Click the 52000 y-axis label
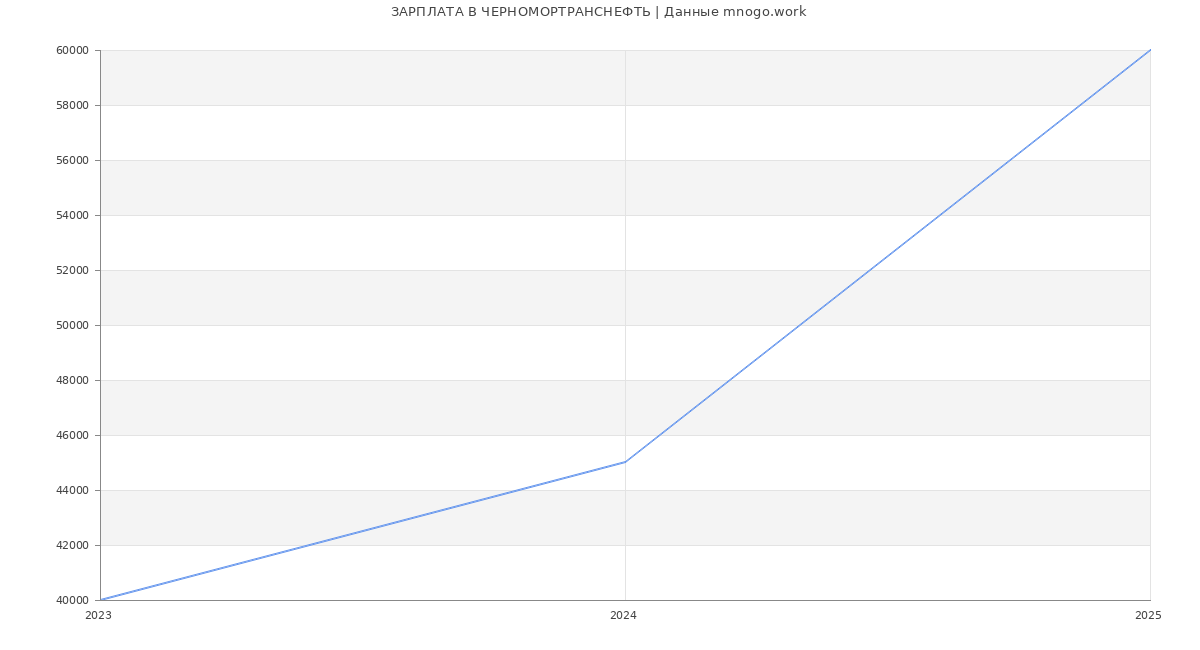Viewport: 1200px width, 650px height. pyautogui.click(x=73, y=270)
